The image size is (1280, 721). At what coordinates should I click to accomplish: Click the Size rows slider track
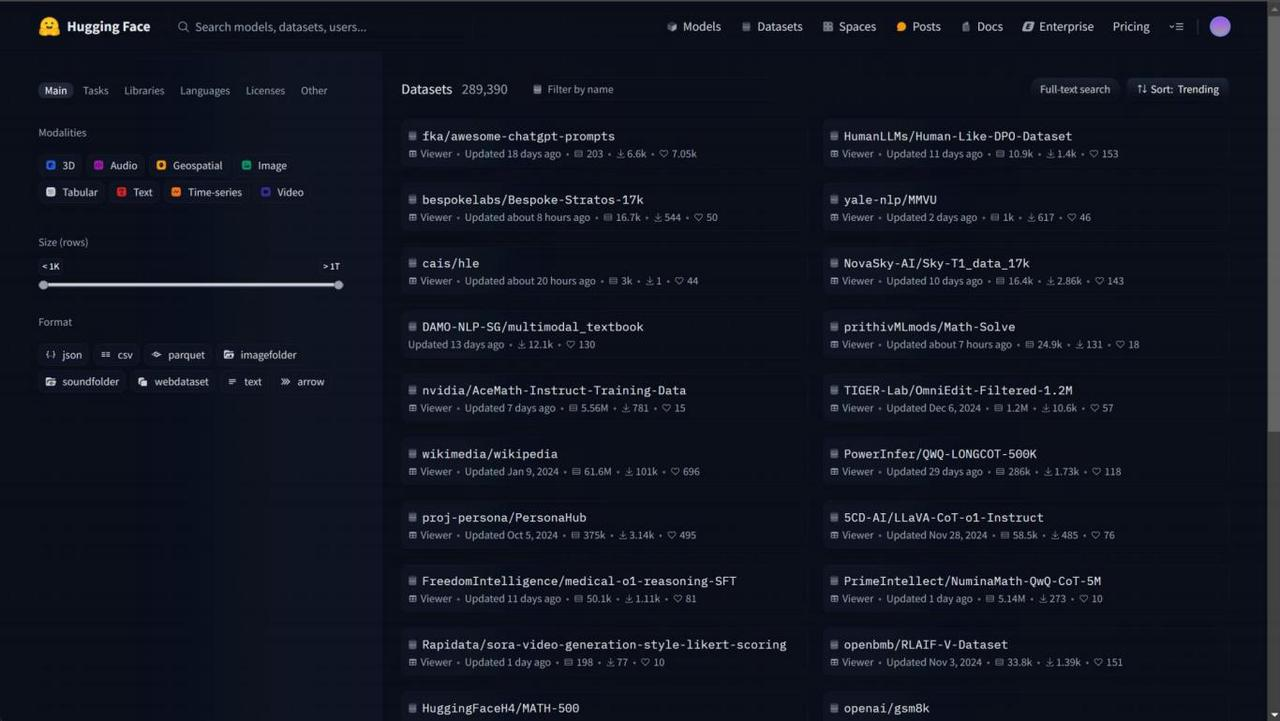(x=191, y=285)
